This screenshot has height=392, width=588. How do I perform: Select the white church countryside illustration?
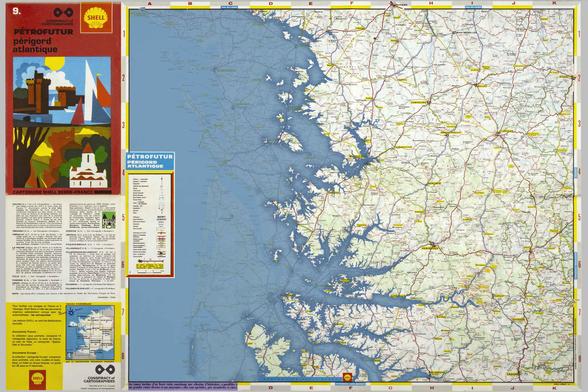coord(62,157)
